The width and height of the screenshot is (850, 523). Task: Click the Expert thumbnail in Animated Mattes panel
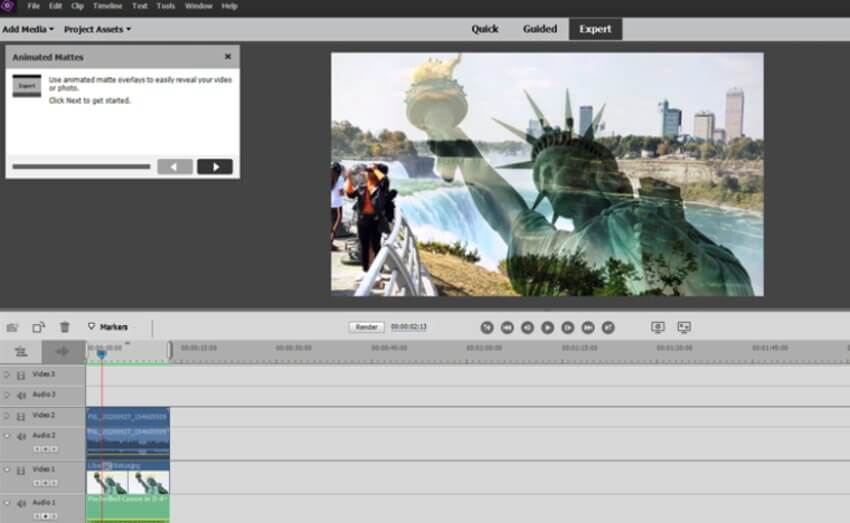27,86
